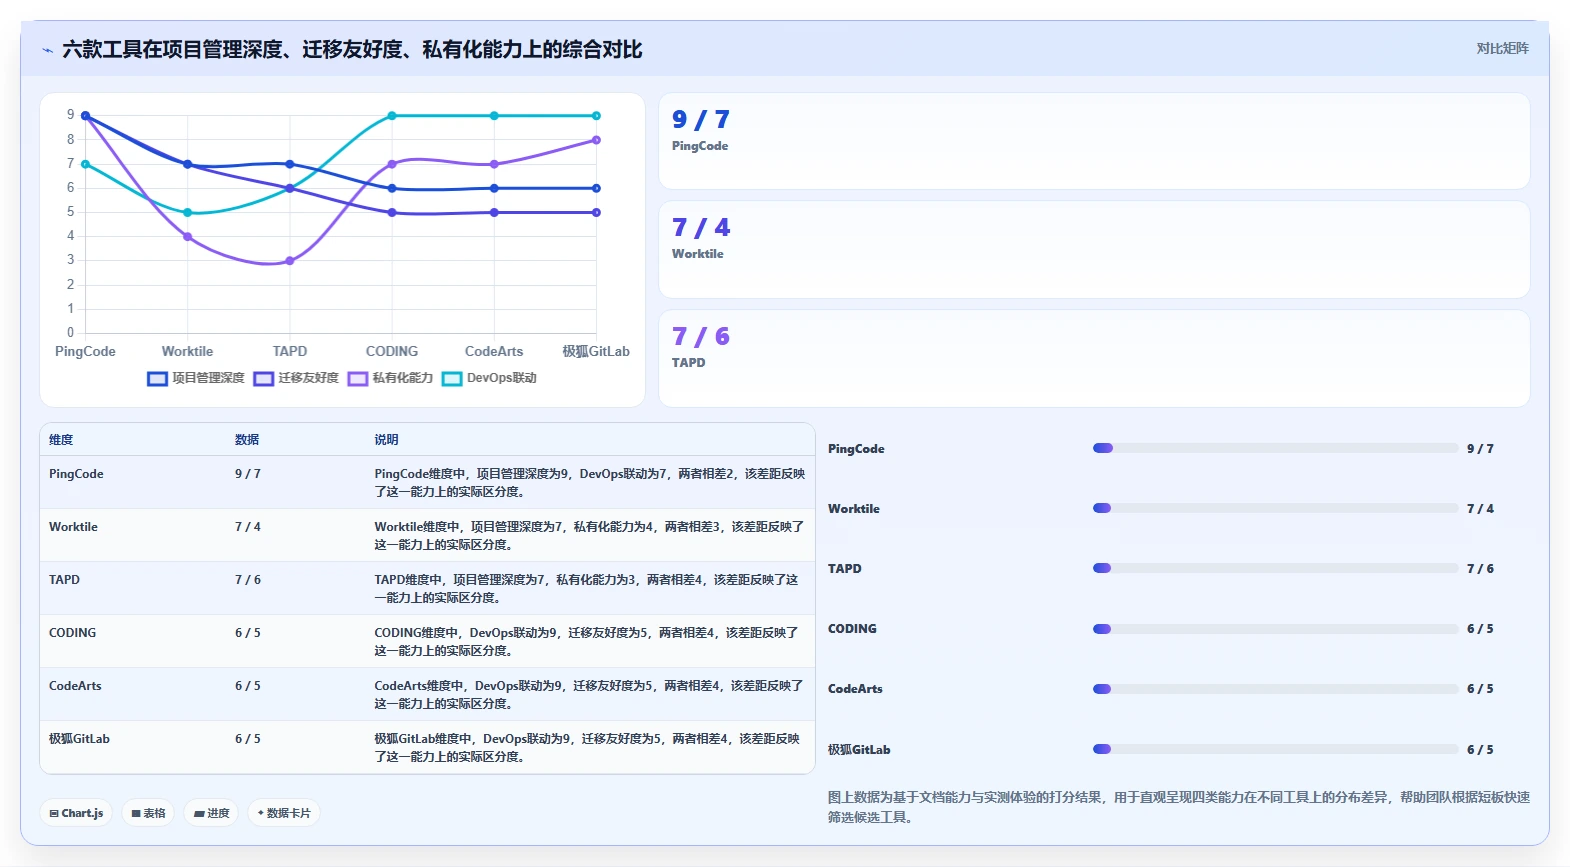Click the 私有化能力 data point at Worktile

point(187,237)
